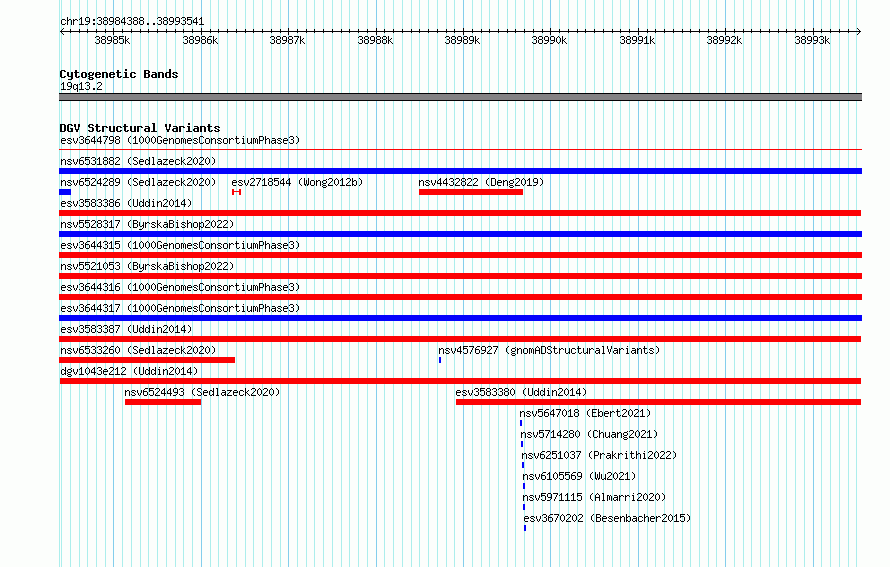Click the blue tick under nsv4576927
Image resolution: width=890 pixels, height=567 pixels.
440,360
